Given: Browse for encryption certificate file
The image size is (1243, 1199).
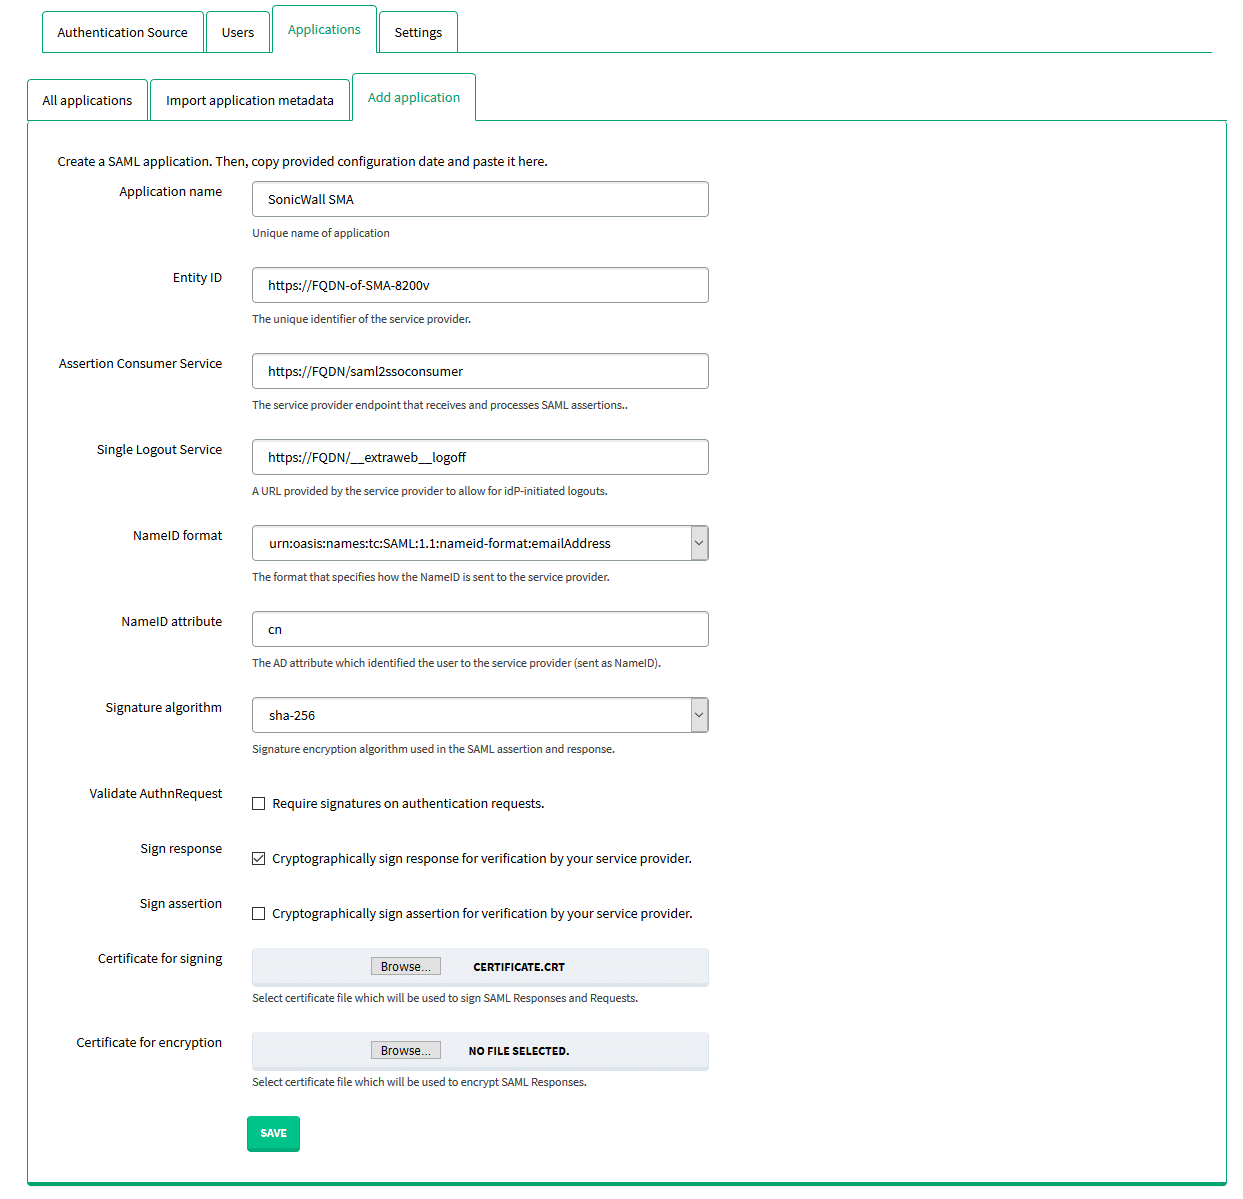Looking at the screenshot, I should pyautogui.click(x=405, y=1051).
